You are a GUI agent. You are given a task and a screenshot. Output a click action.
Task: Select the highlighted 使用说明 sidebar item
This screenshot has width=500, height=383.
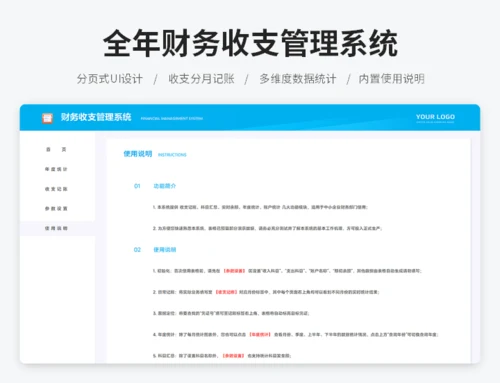pyautogui.click(x=57, y=228)
